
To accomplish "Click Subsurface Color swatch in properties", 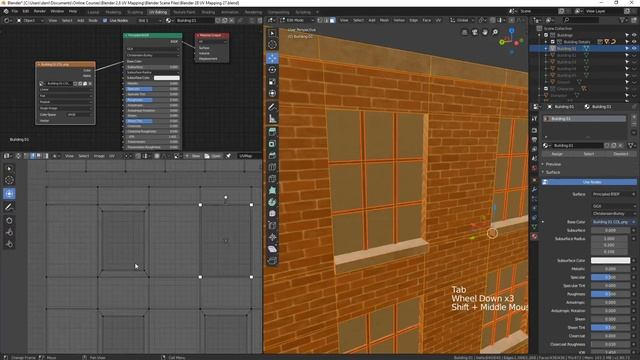I will [x=611, y=260].
